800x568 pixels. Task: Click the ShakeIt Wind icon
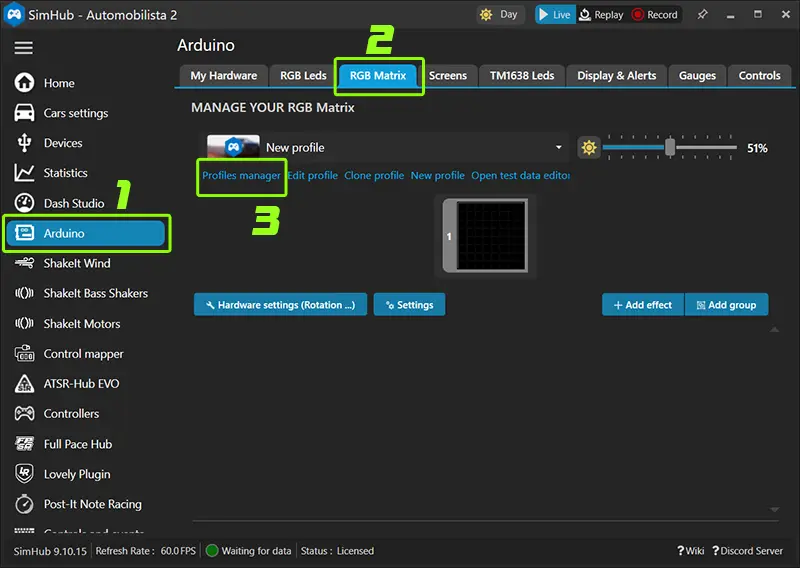24,263
